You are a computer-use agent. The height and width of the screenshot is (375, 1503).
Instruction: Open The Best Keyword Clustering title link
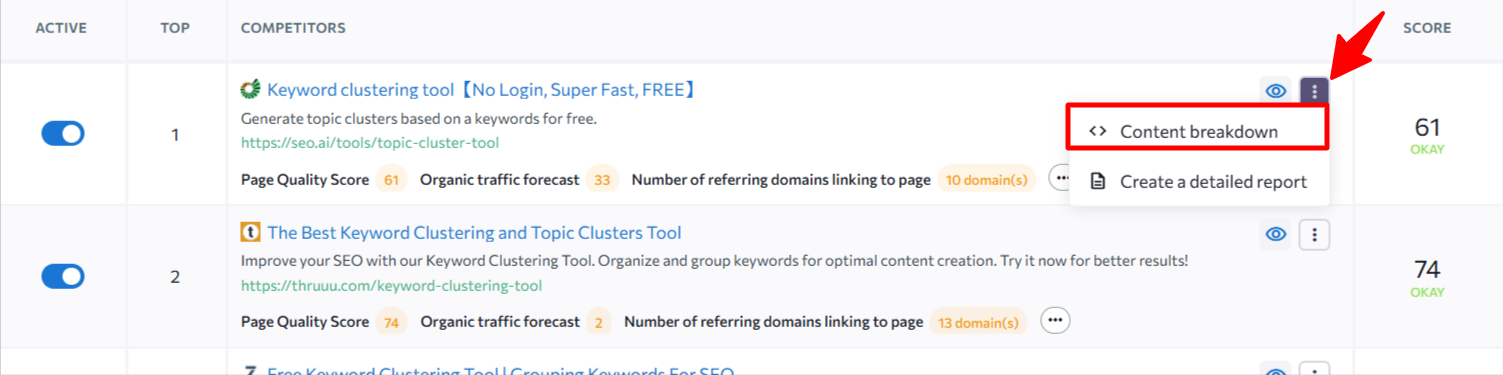point(474,233)
